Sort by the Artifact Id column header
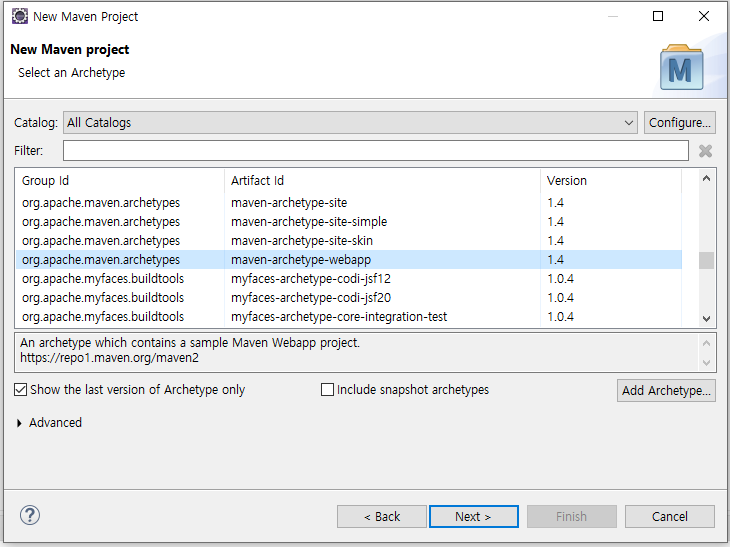 click(382, 181)
